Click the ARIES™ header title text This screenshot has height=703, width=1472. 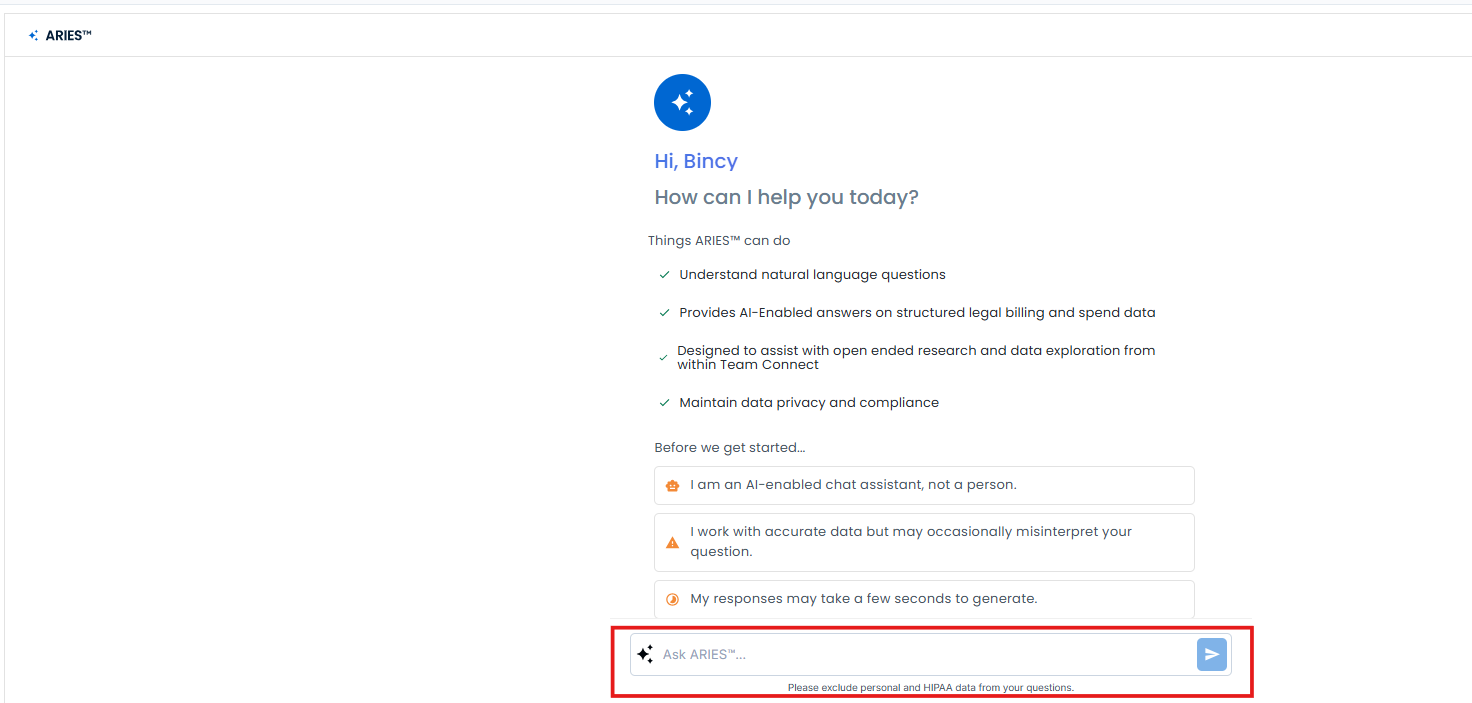pos(69,36)
